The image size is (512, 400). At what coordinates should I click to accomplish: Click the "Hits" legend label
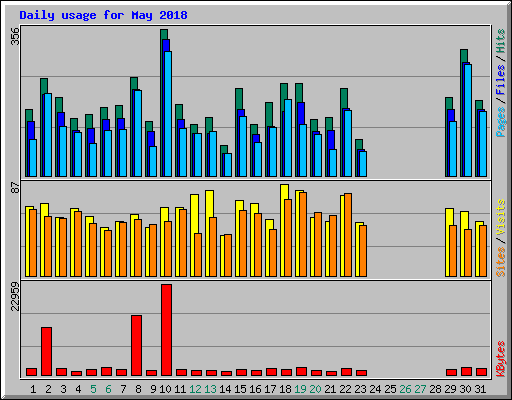pyautogui.click(x=500, y=41)
